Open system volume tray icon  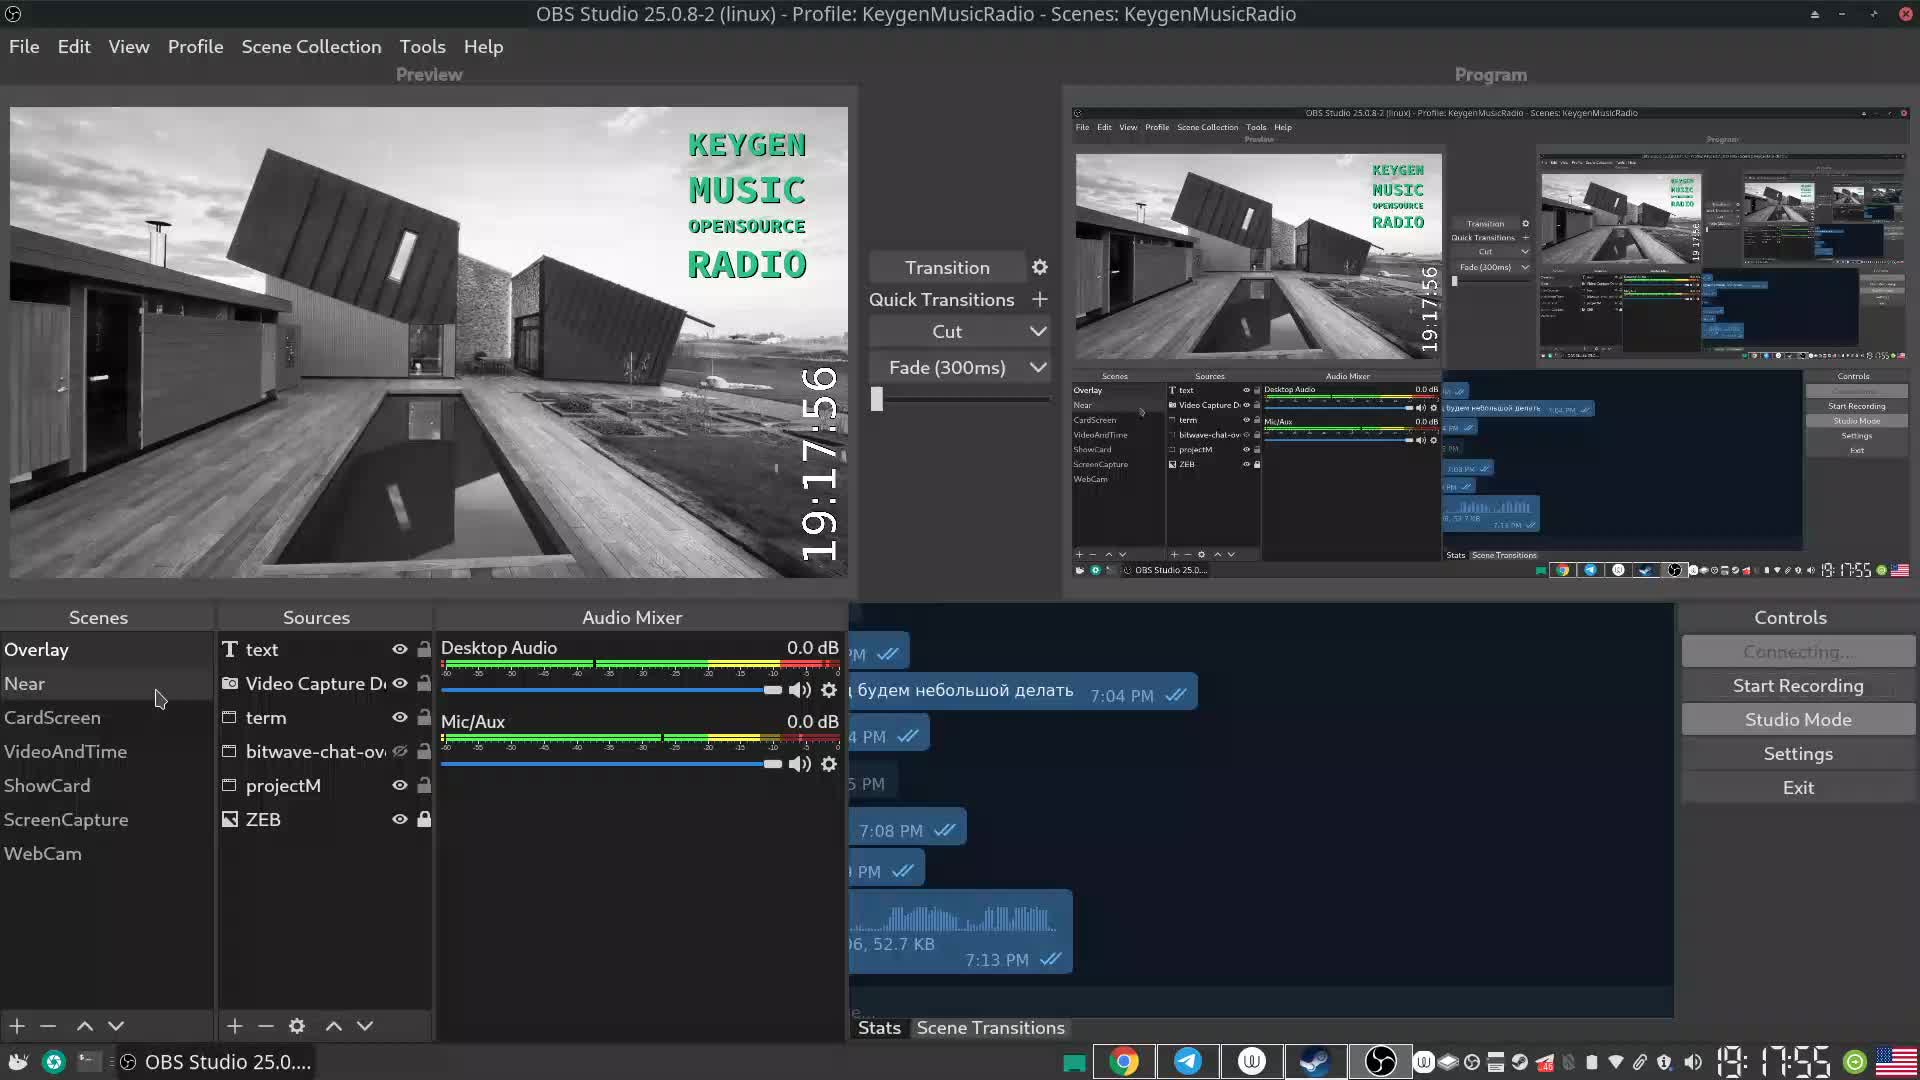1692,1062
